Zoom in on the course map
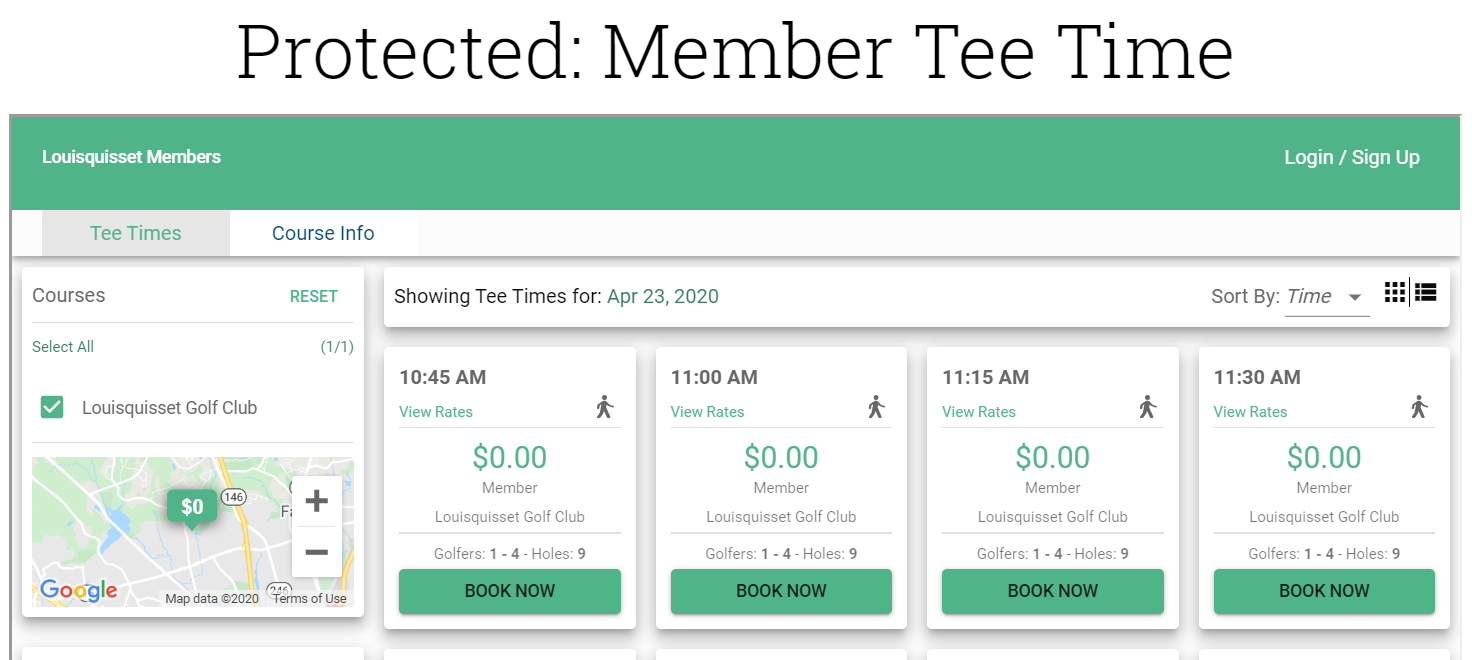This screenshot has height=660, width=1472. (316, 501)
